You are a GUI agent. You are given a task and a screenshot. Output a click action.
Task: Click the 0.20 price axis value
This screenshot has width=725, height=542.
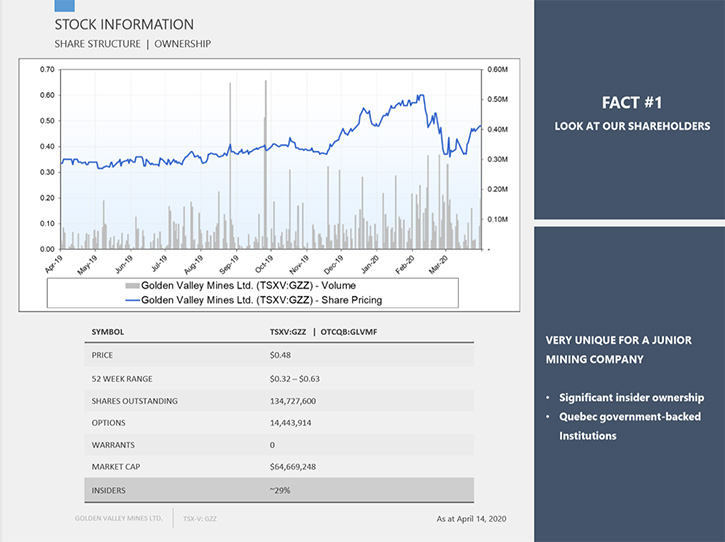47,198
